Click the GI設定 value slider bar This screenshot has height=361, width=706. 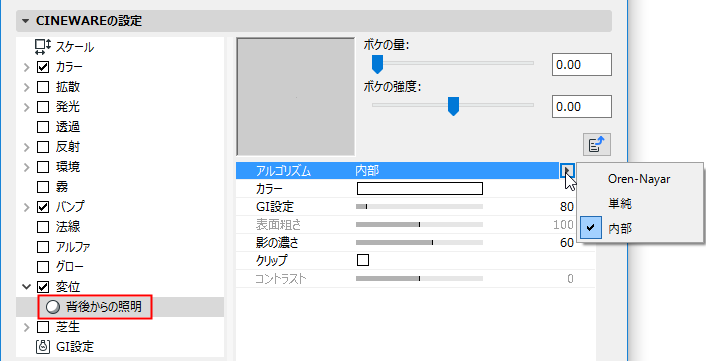click(x=419, y=207)
